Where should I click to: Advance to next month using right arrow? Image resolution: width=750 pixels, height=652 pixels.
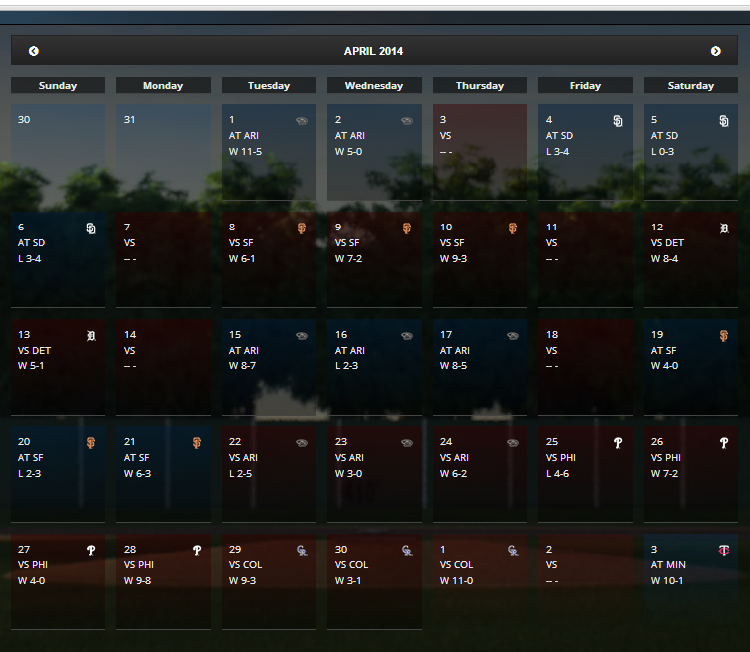click(x=715, y=51)
